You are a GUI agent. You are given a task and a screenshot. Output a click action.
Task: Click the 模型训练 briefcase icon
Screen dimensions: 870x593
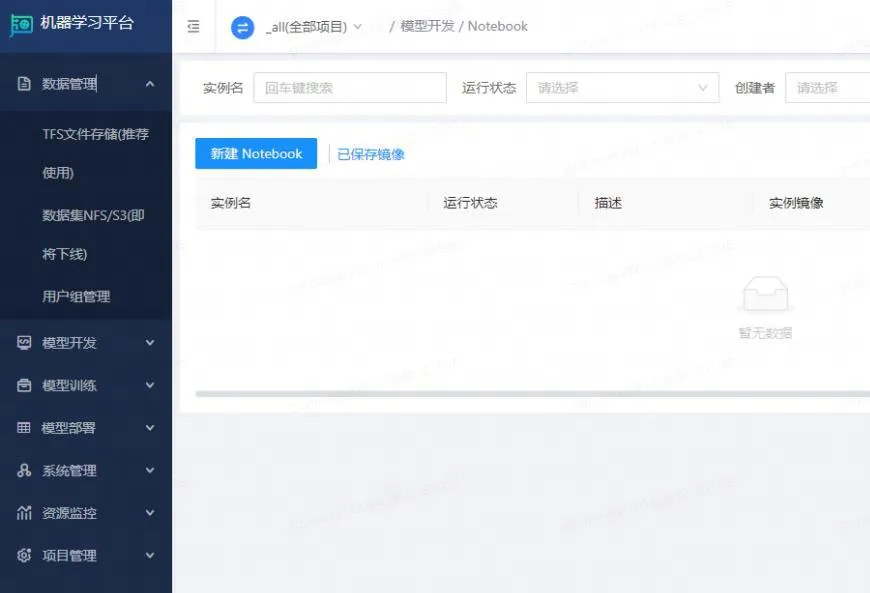pos(25,385)
